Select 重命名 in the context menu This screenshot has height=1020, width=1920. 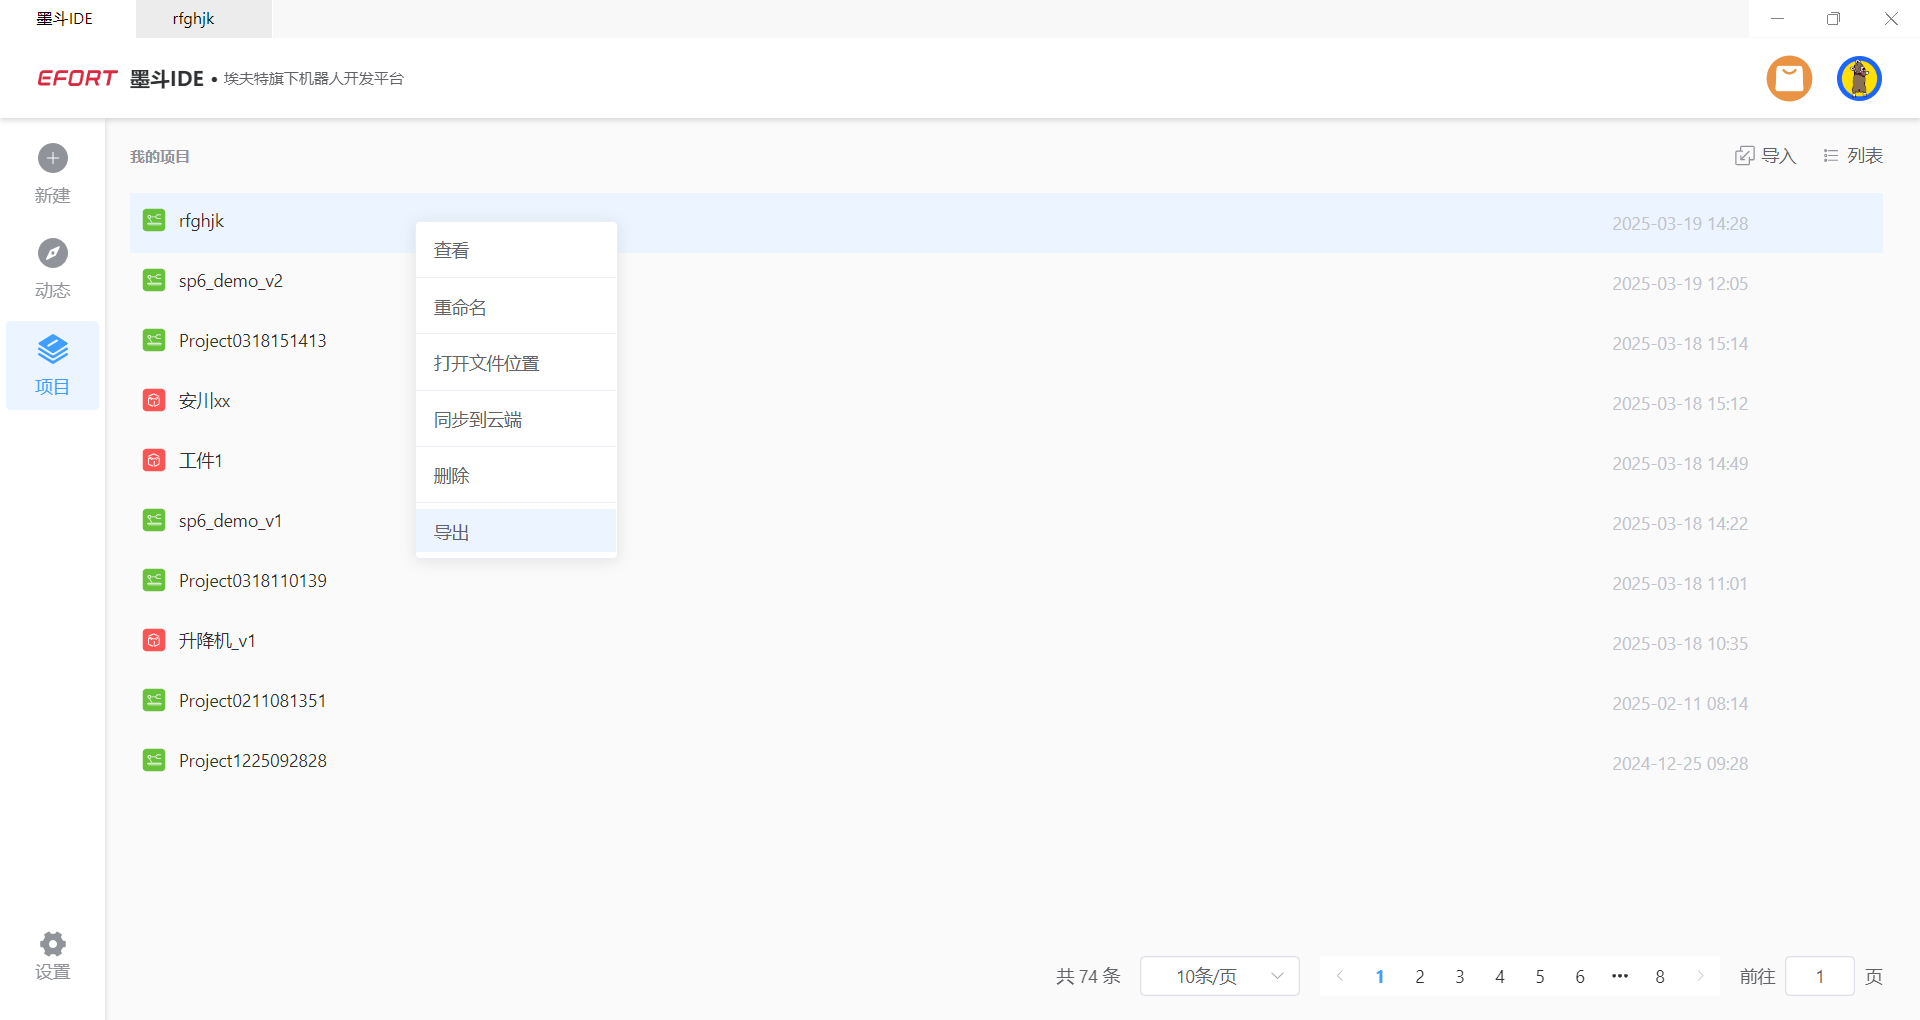[460, 307]
